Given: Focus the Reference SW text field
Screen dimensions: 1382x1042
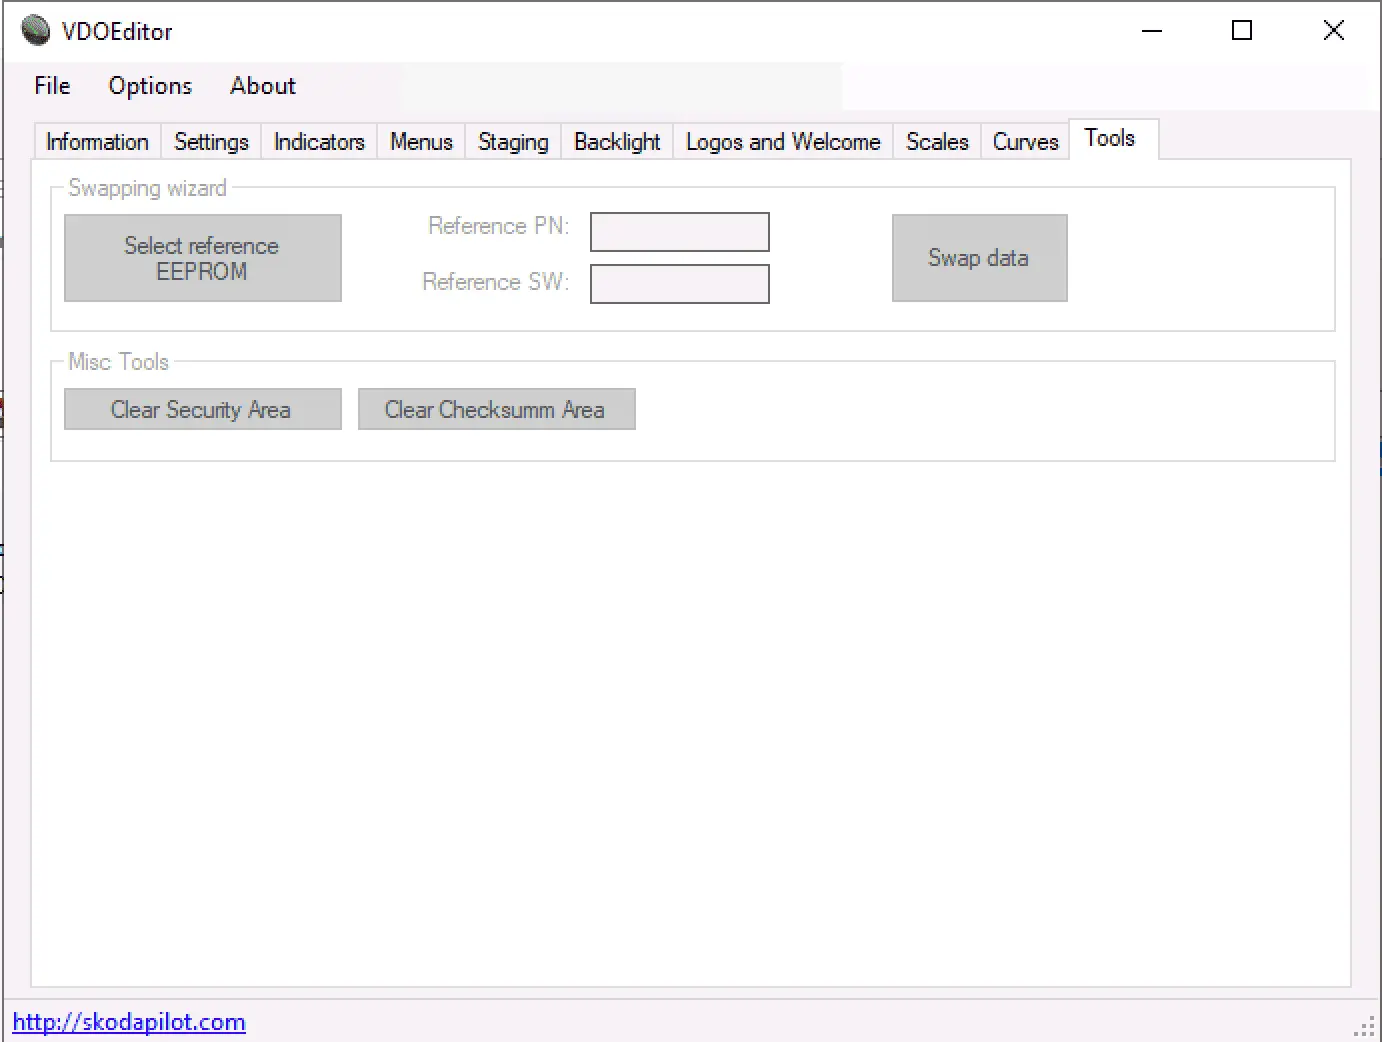Looking at the screenshot, I should pyautogui.click(x=679, y=284).
